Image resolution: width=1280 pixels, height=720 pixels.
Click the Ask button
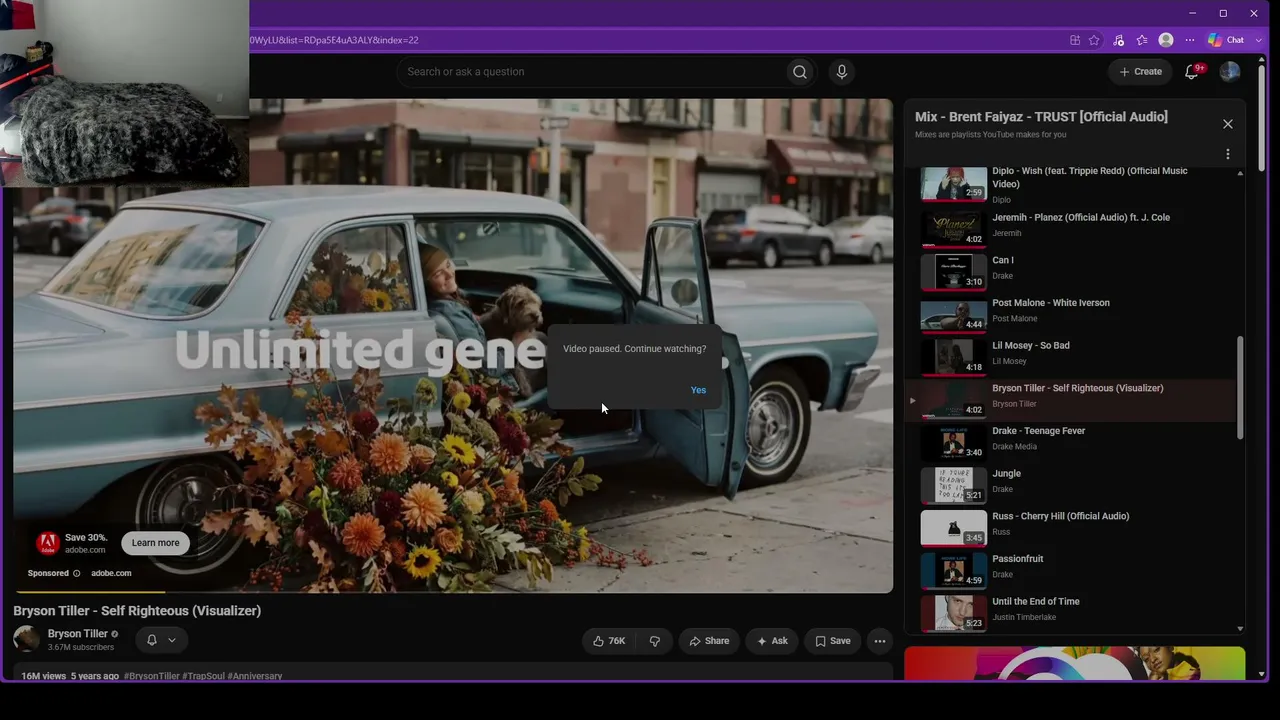pyautogui.click(x=772, y=641)
